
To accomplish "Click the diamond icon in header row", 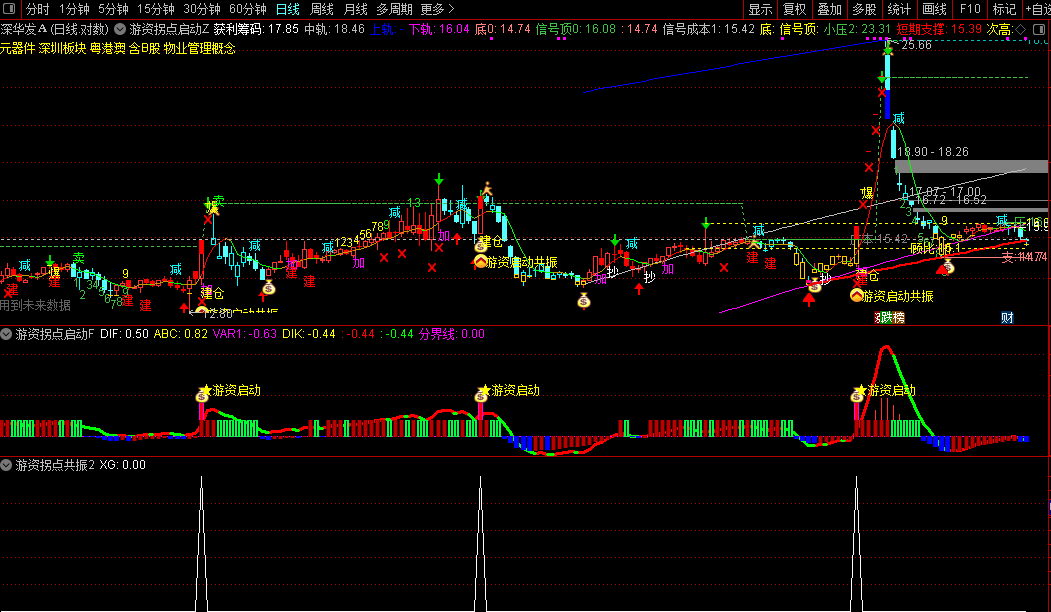I will (x=1021, y=29).
